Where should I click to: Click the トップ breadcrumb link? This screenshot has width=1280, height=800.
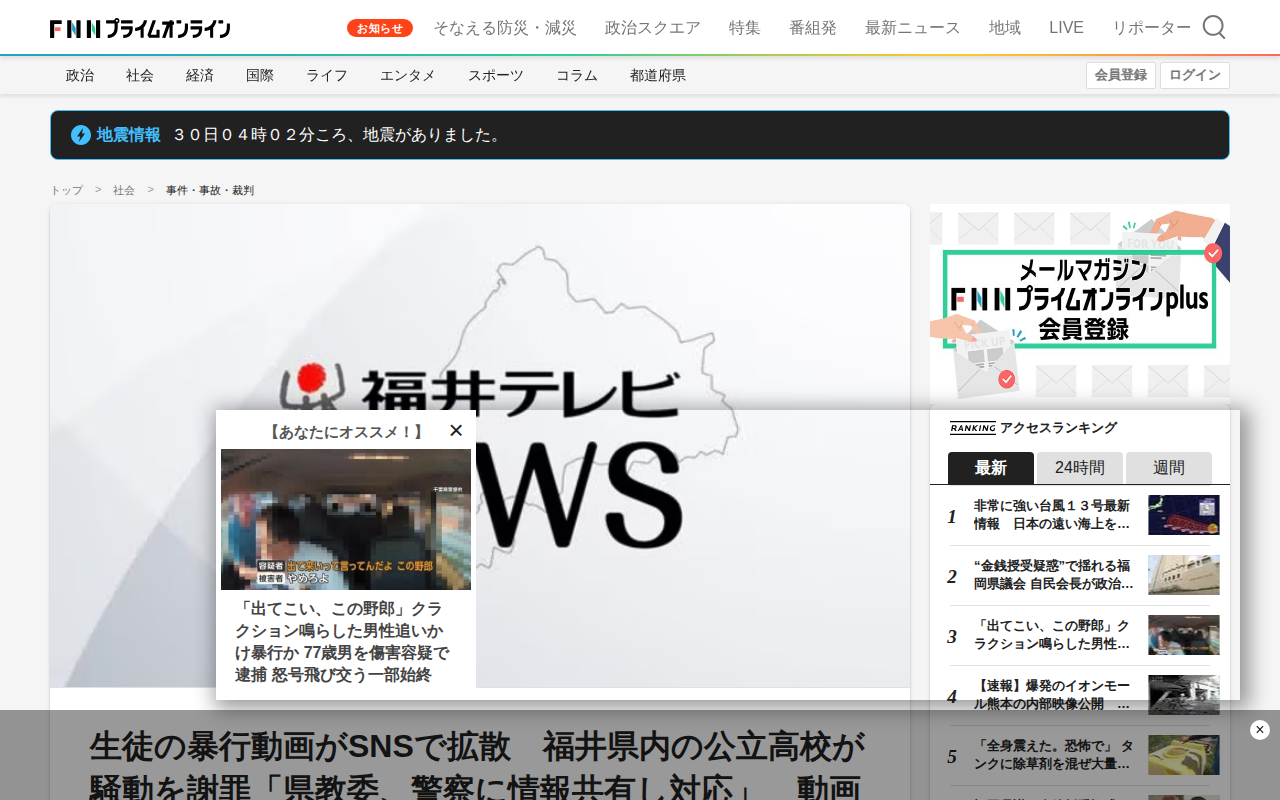(67, 190)
